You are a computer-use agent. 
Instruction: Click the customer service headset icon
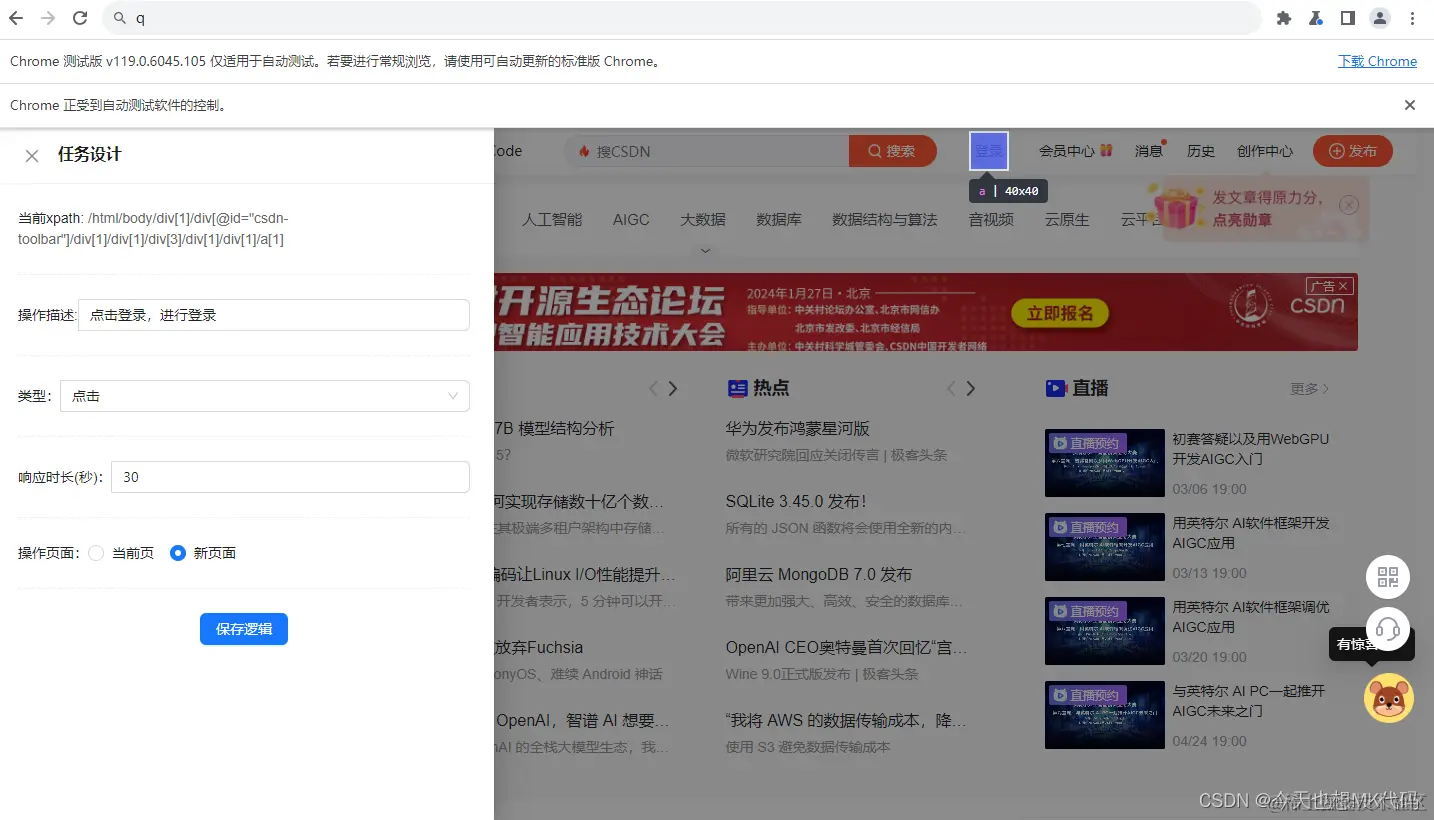1388,629
